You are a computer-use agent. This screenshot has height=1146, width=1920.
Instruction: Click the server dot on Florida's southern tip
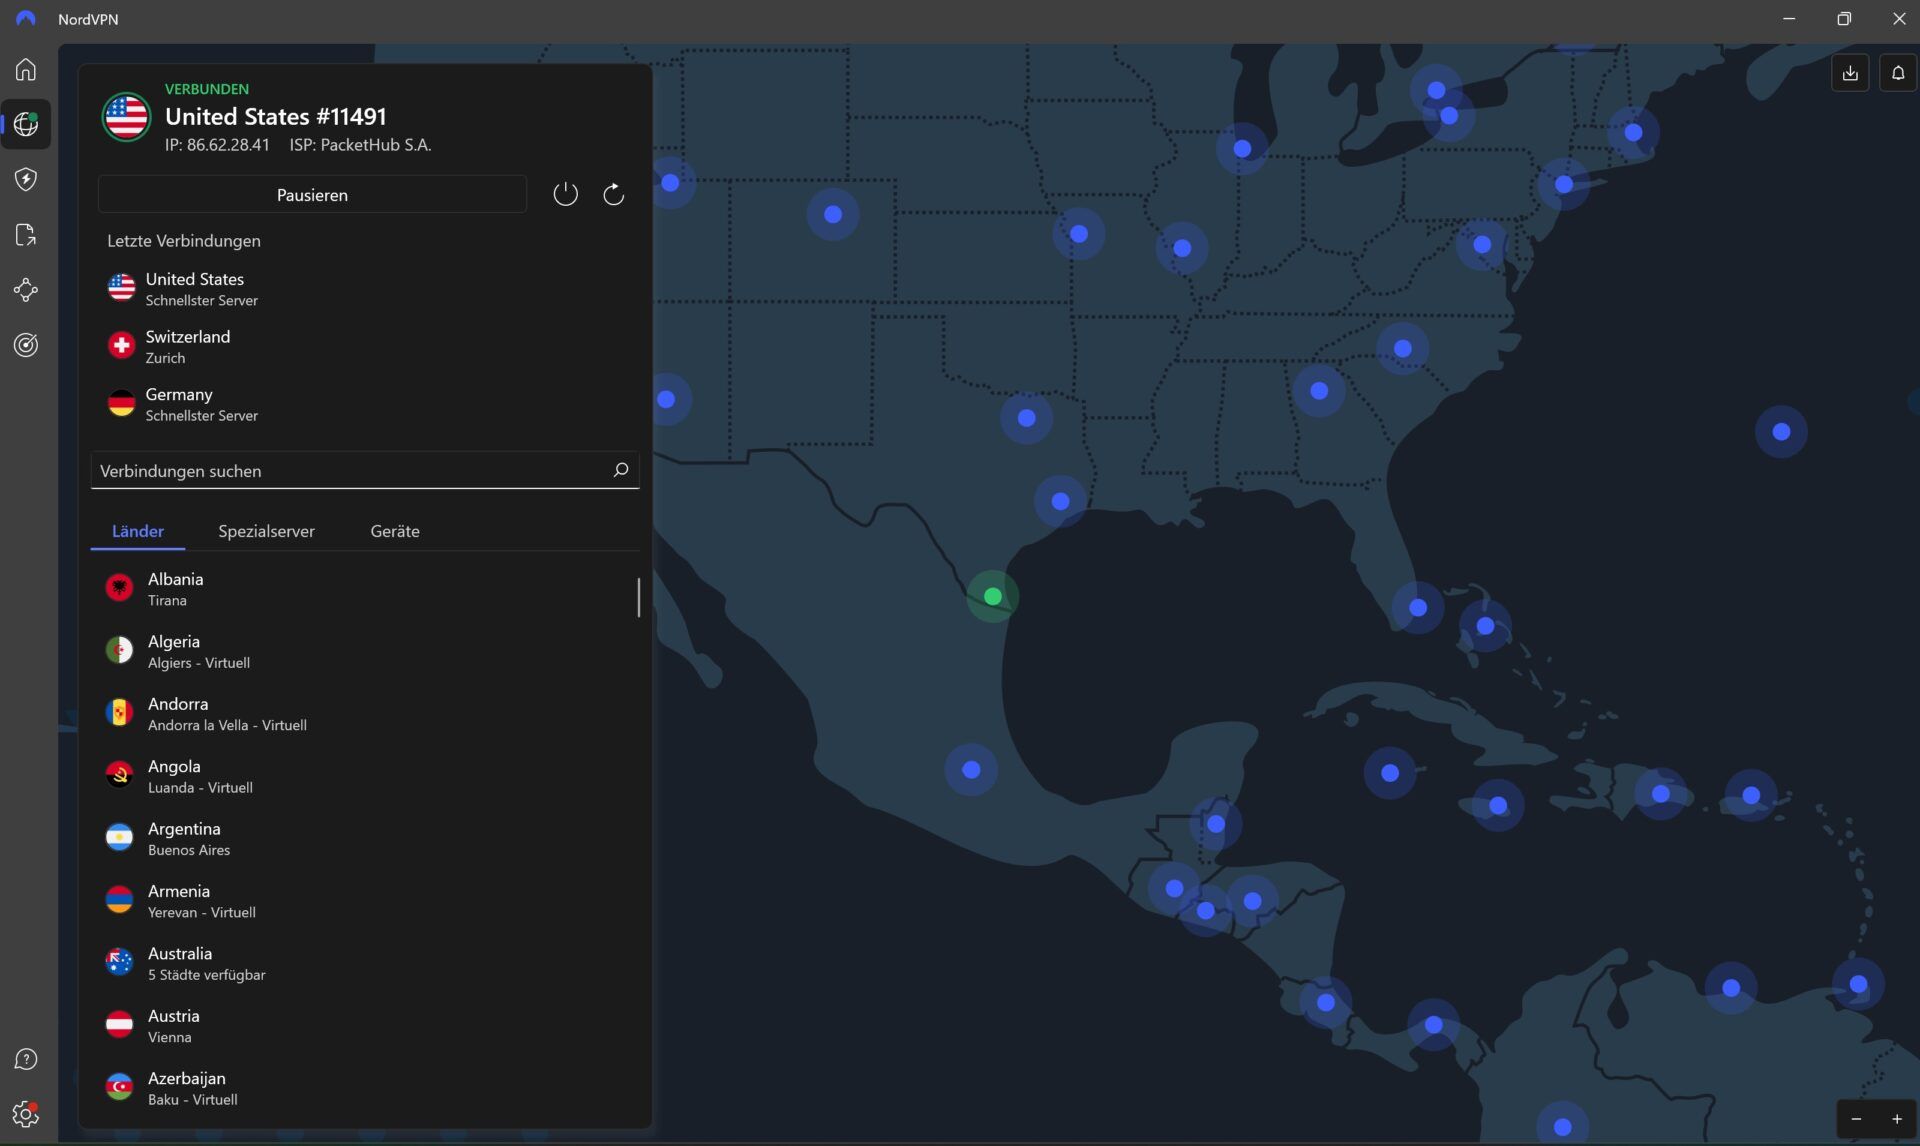coord(1418,608)
